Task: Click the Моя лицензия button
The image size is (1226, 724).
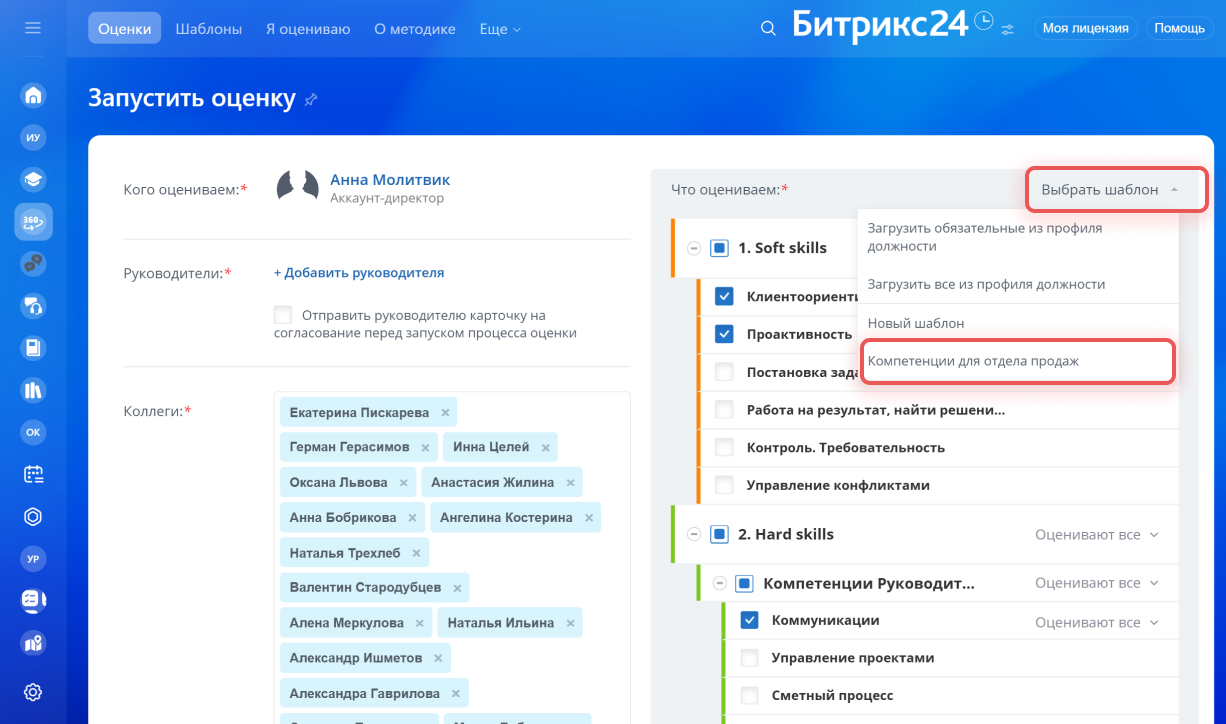Action: [x=1085, y=28]
